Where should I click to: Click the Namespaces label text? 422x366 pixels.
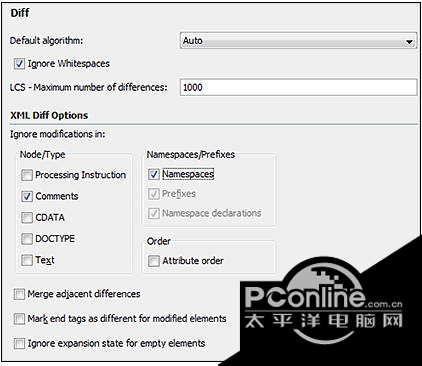(188, 174)
